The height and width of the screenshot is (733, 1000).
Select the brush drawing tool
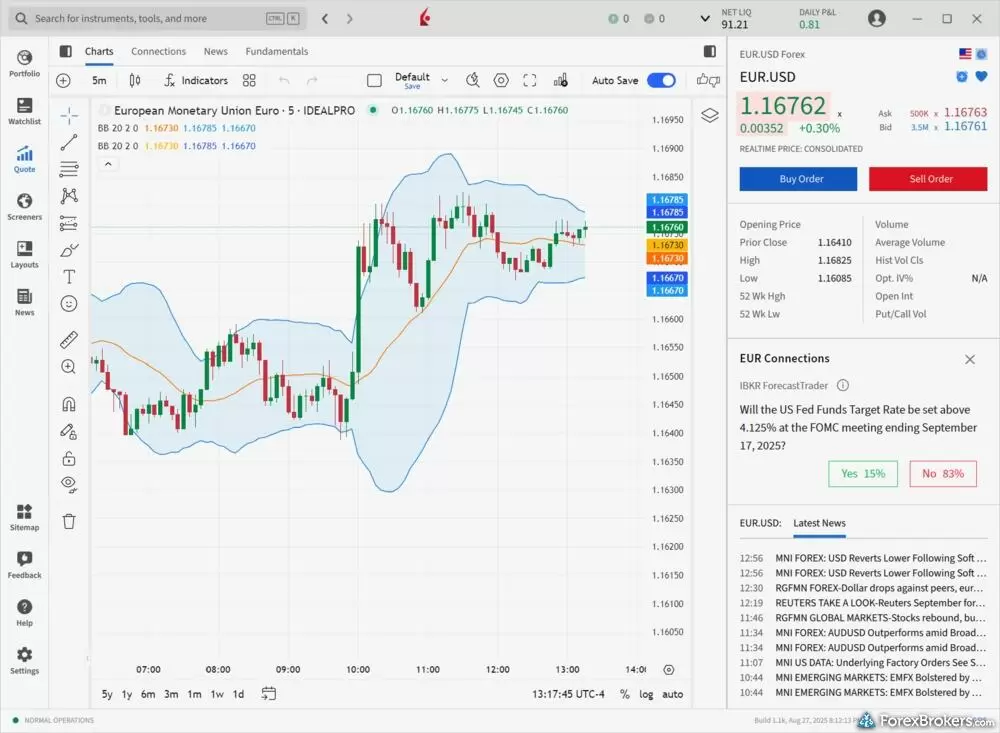click(69, 249)
